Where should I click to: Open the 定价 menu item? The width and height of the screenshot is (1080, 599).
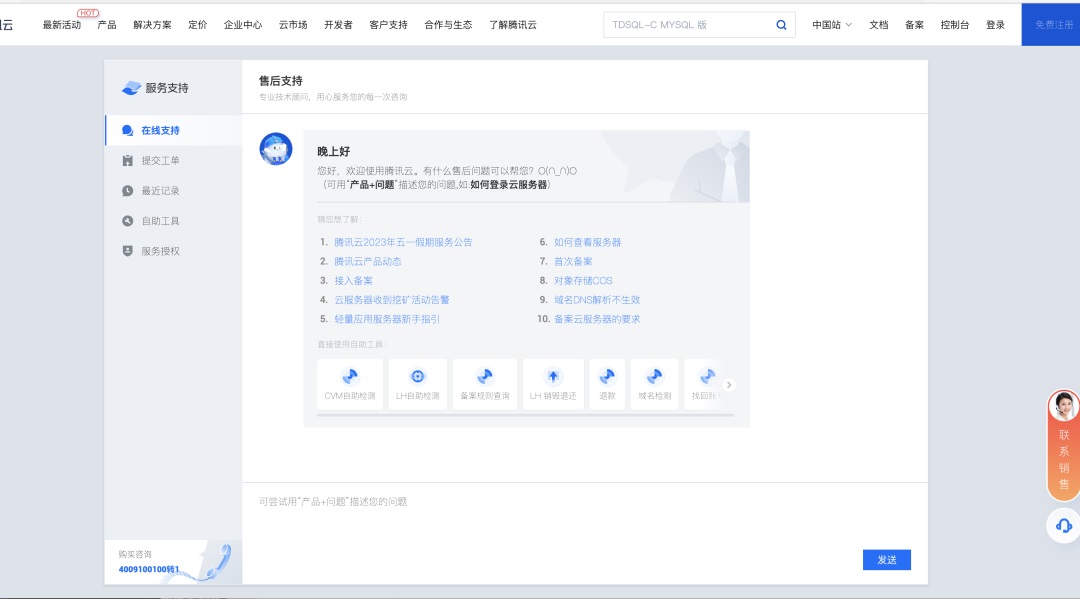[198, 25]
